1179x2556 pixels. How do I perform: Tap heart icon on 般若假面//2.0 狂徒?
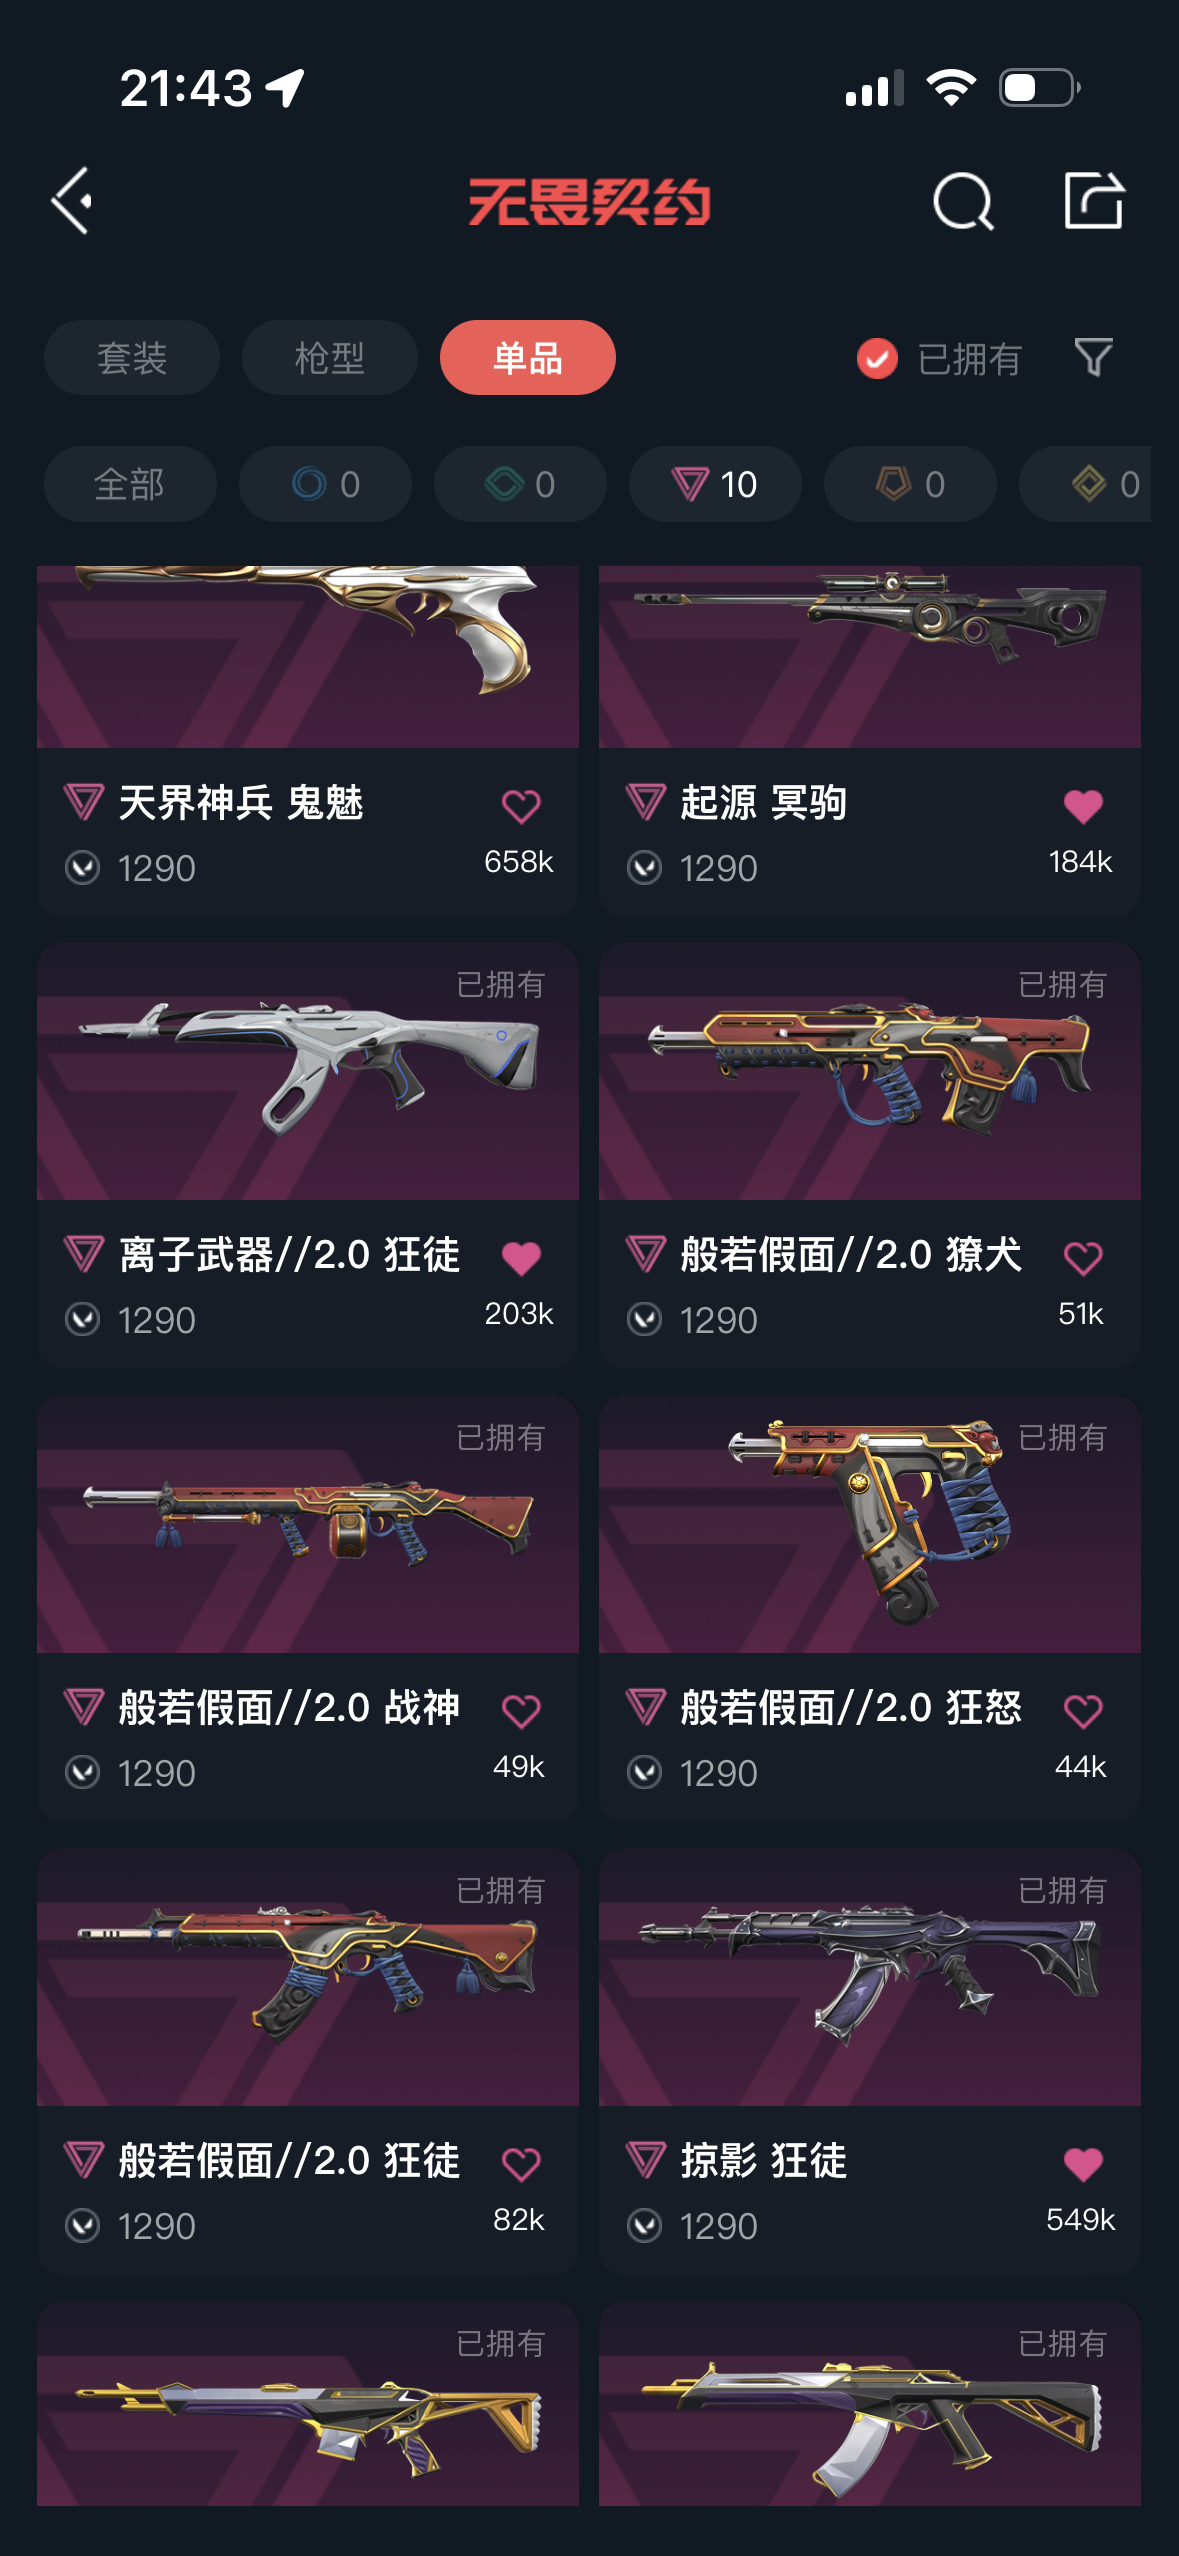point(521,2164)
